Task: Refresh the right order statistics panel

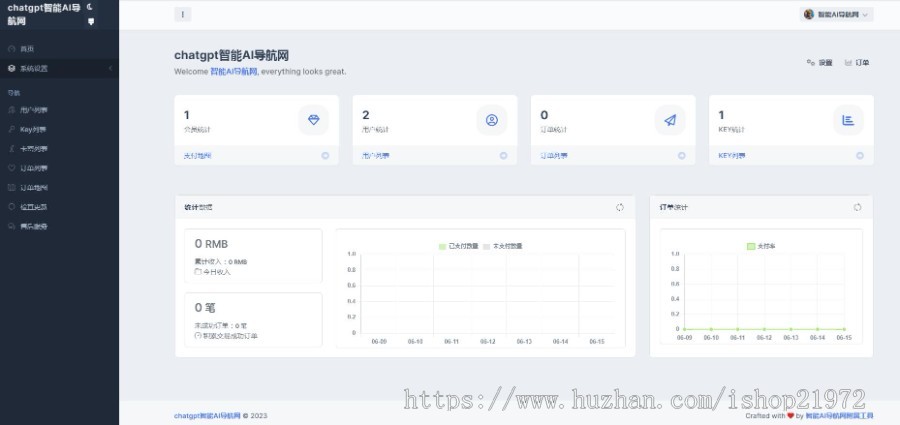Action: point(858,207)
